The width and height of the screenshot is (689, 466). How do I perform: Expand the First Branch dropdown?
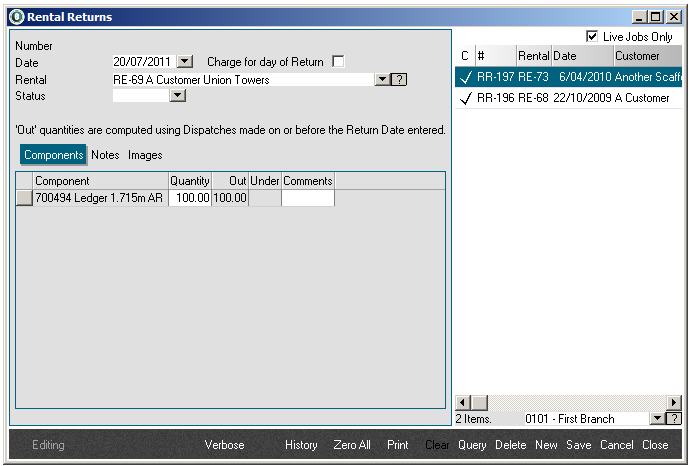(657, 418)
